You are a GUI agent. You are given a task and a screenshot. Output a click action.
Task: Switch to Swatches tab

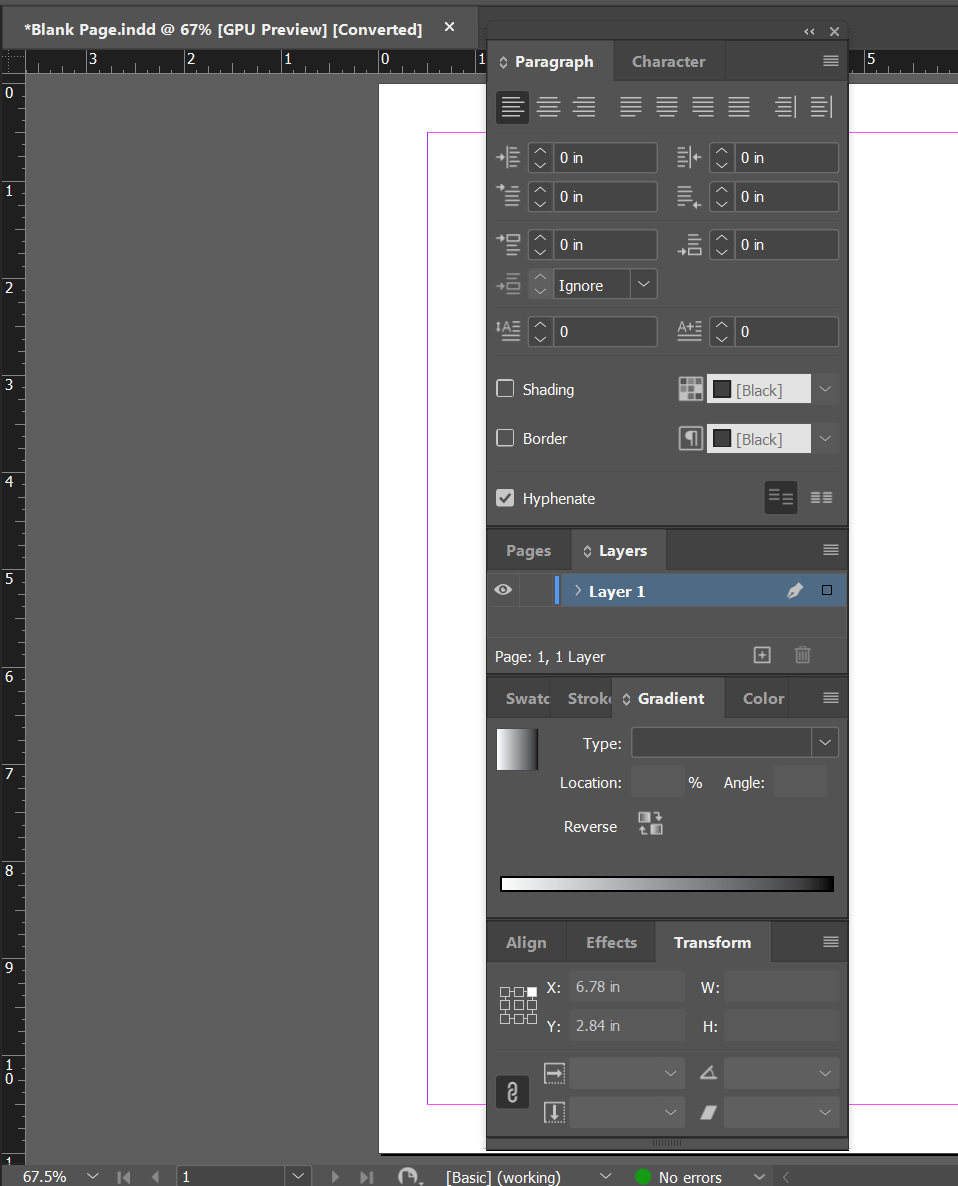(x=527, y=699)
